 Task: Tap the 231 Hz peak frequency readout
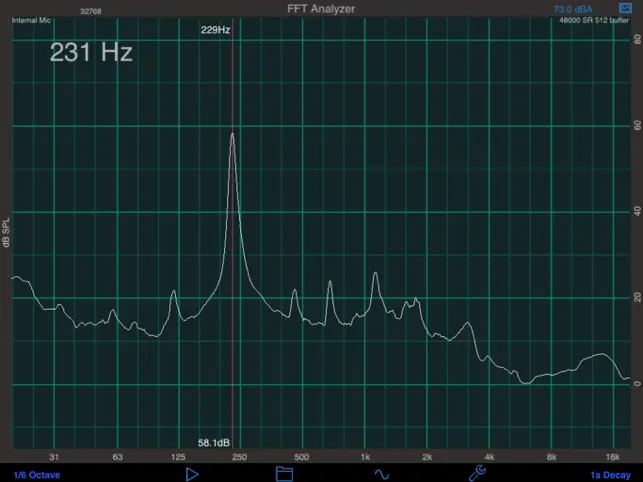coord(91,53)
